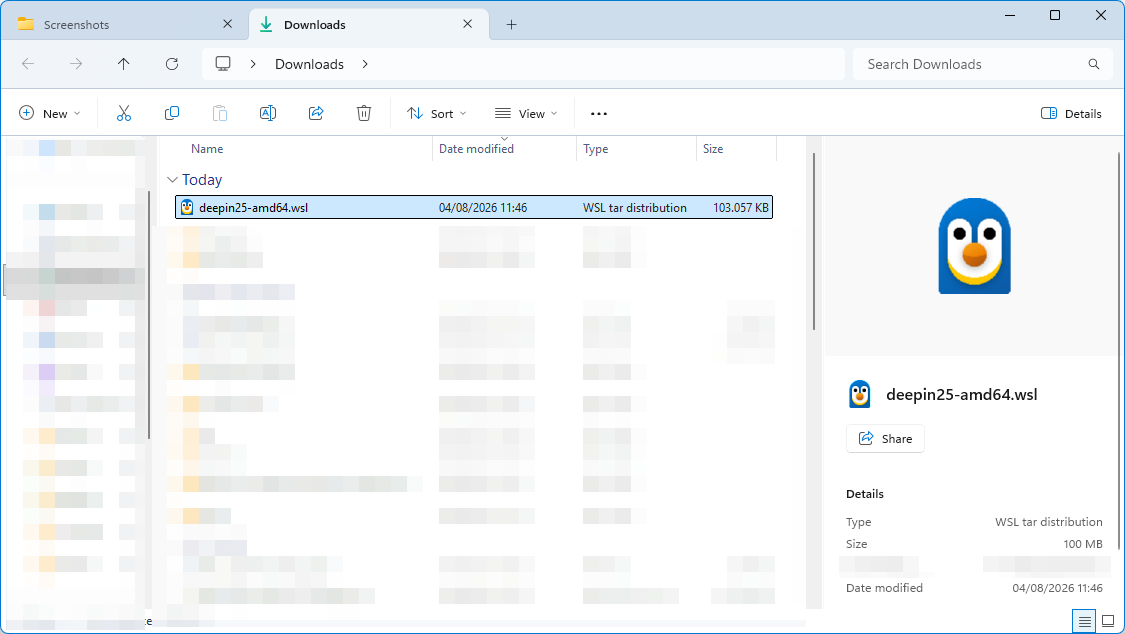
Task: Click WSL tar distribution in file row
Action: coord(635,207)
